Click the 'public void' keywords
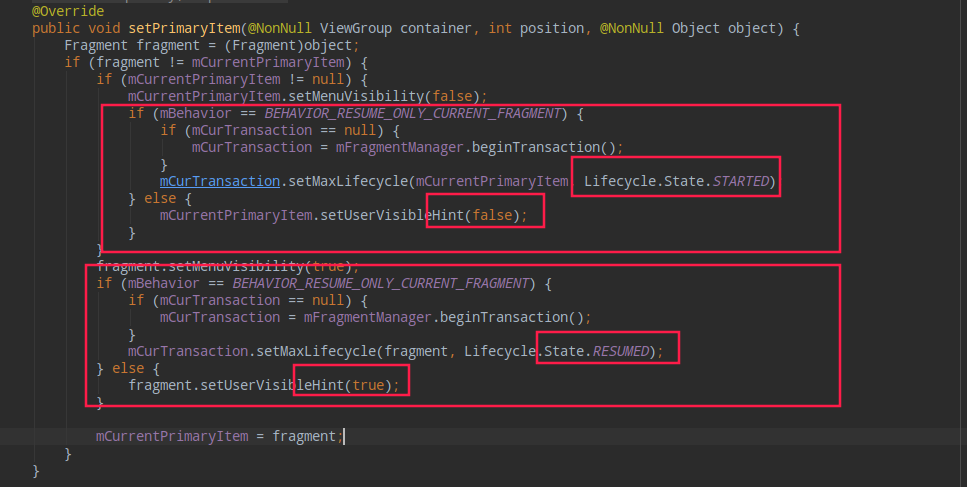 pyautogui.click(x=76, y=28)
